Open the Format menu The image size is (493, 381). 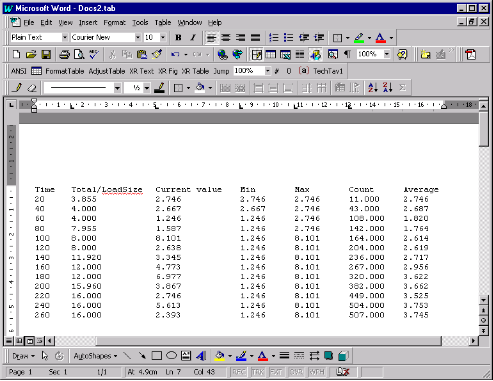[115, 22]
